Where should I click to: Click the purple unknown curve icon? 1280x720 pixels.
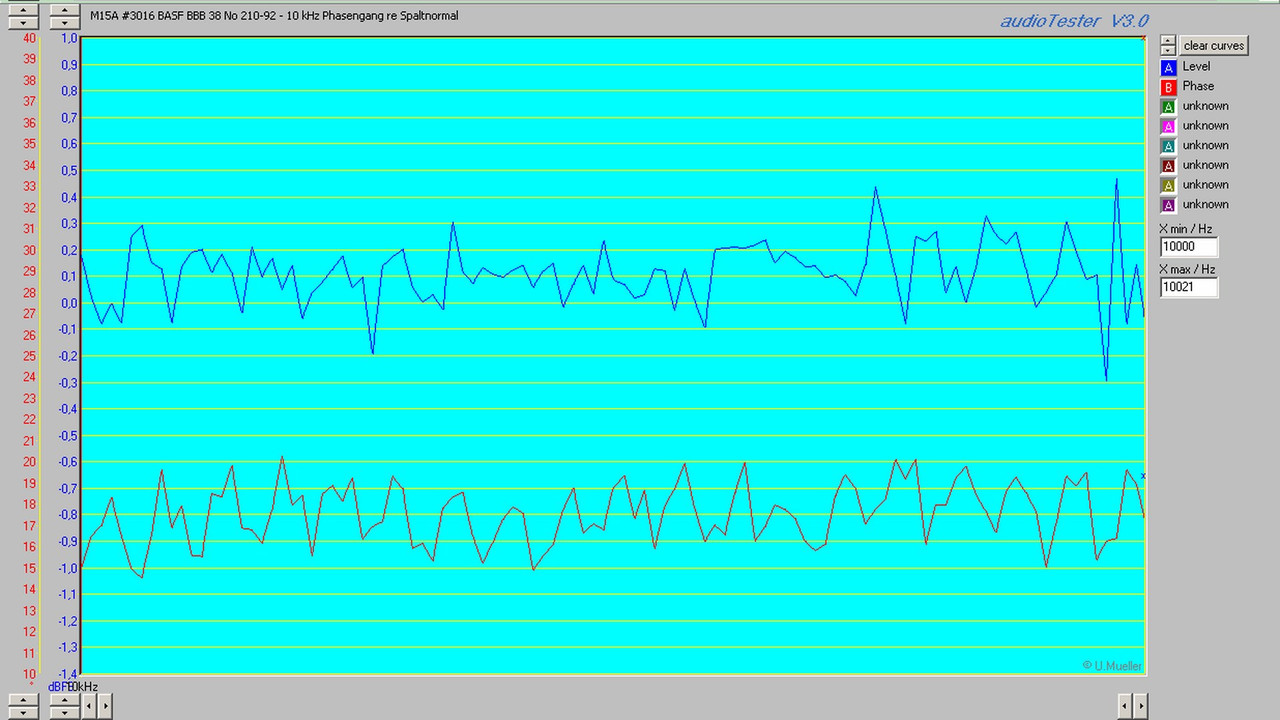coord(1168,205)
